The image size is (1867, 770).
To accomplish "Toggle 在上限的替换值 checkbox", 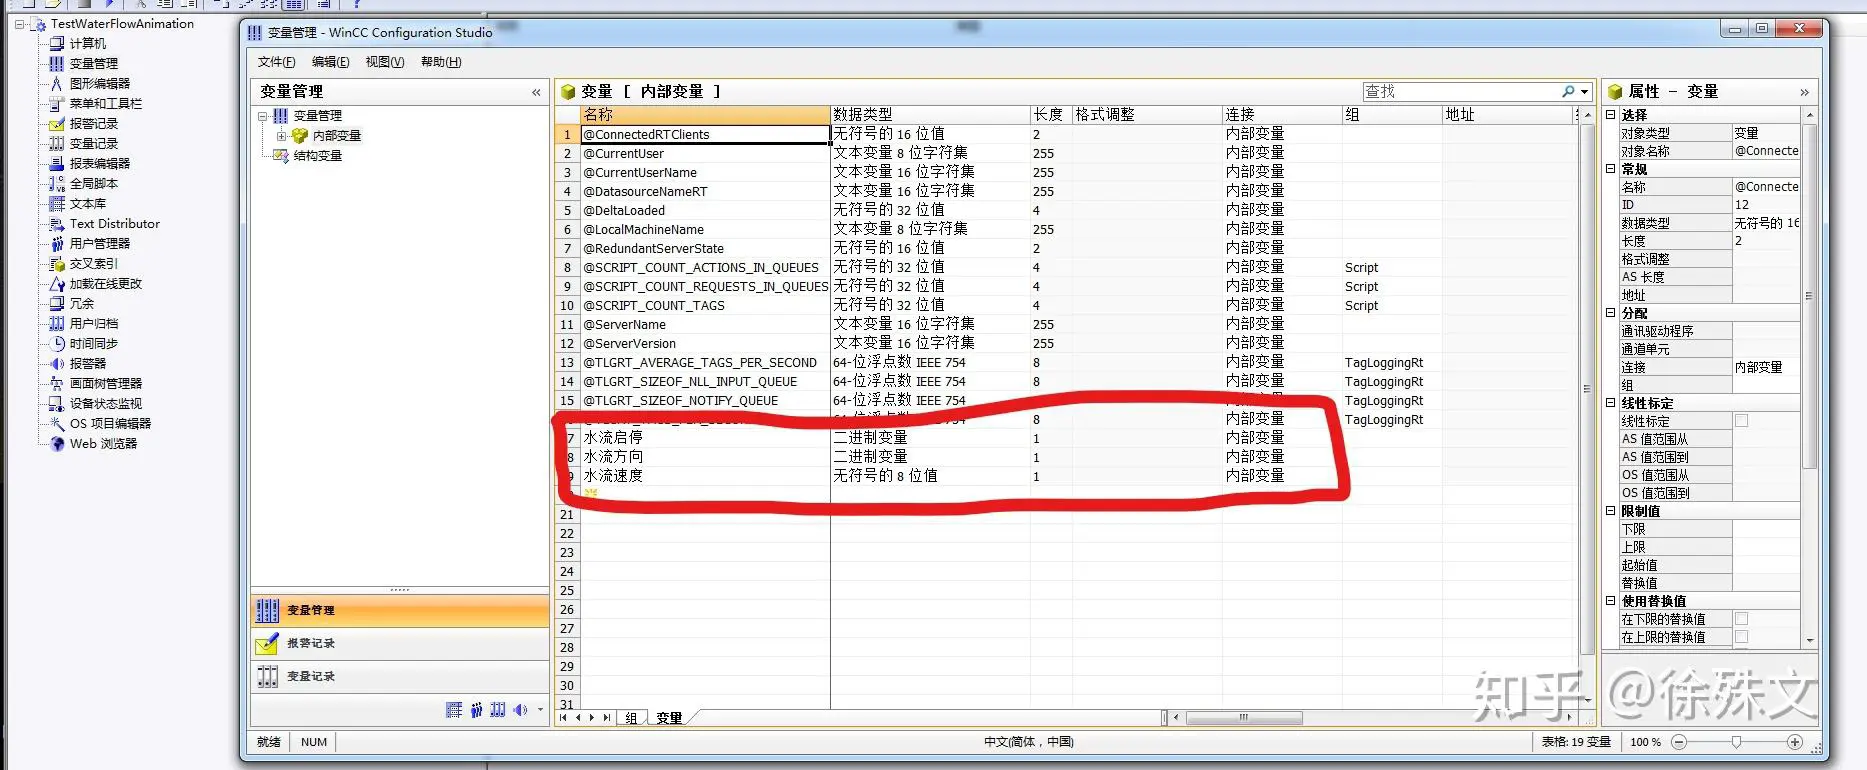I will click(x=1741, y=637).
